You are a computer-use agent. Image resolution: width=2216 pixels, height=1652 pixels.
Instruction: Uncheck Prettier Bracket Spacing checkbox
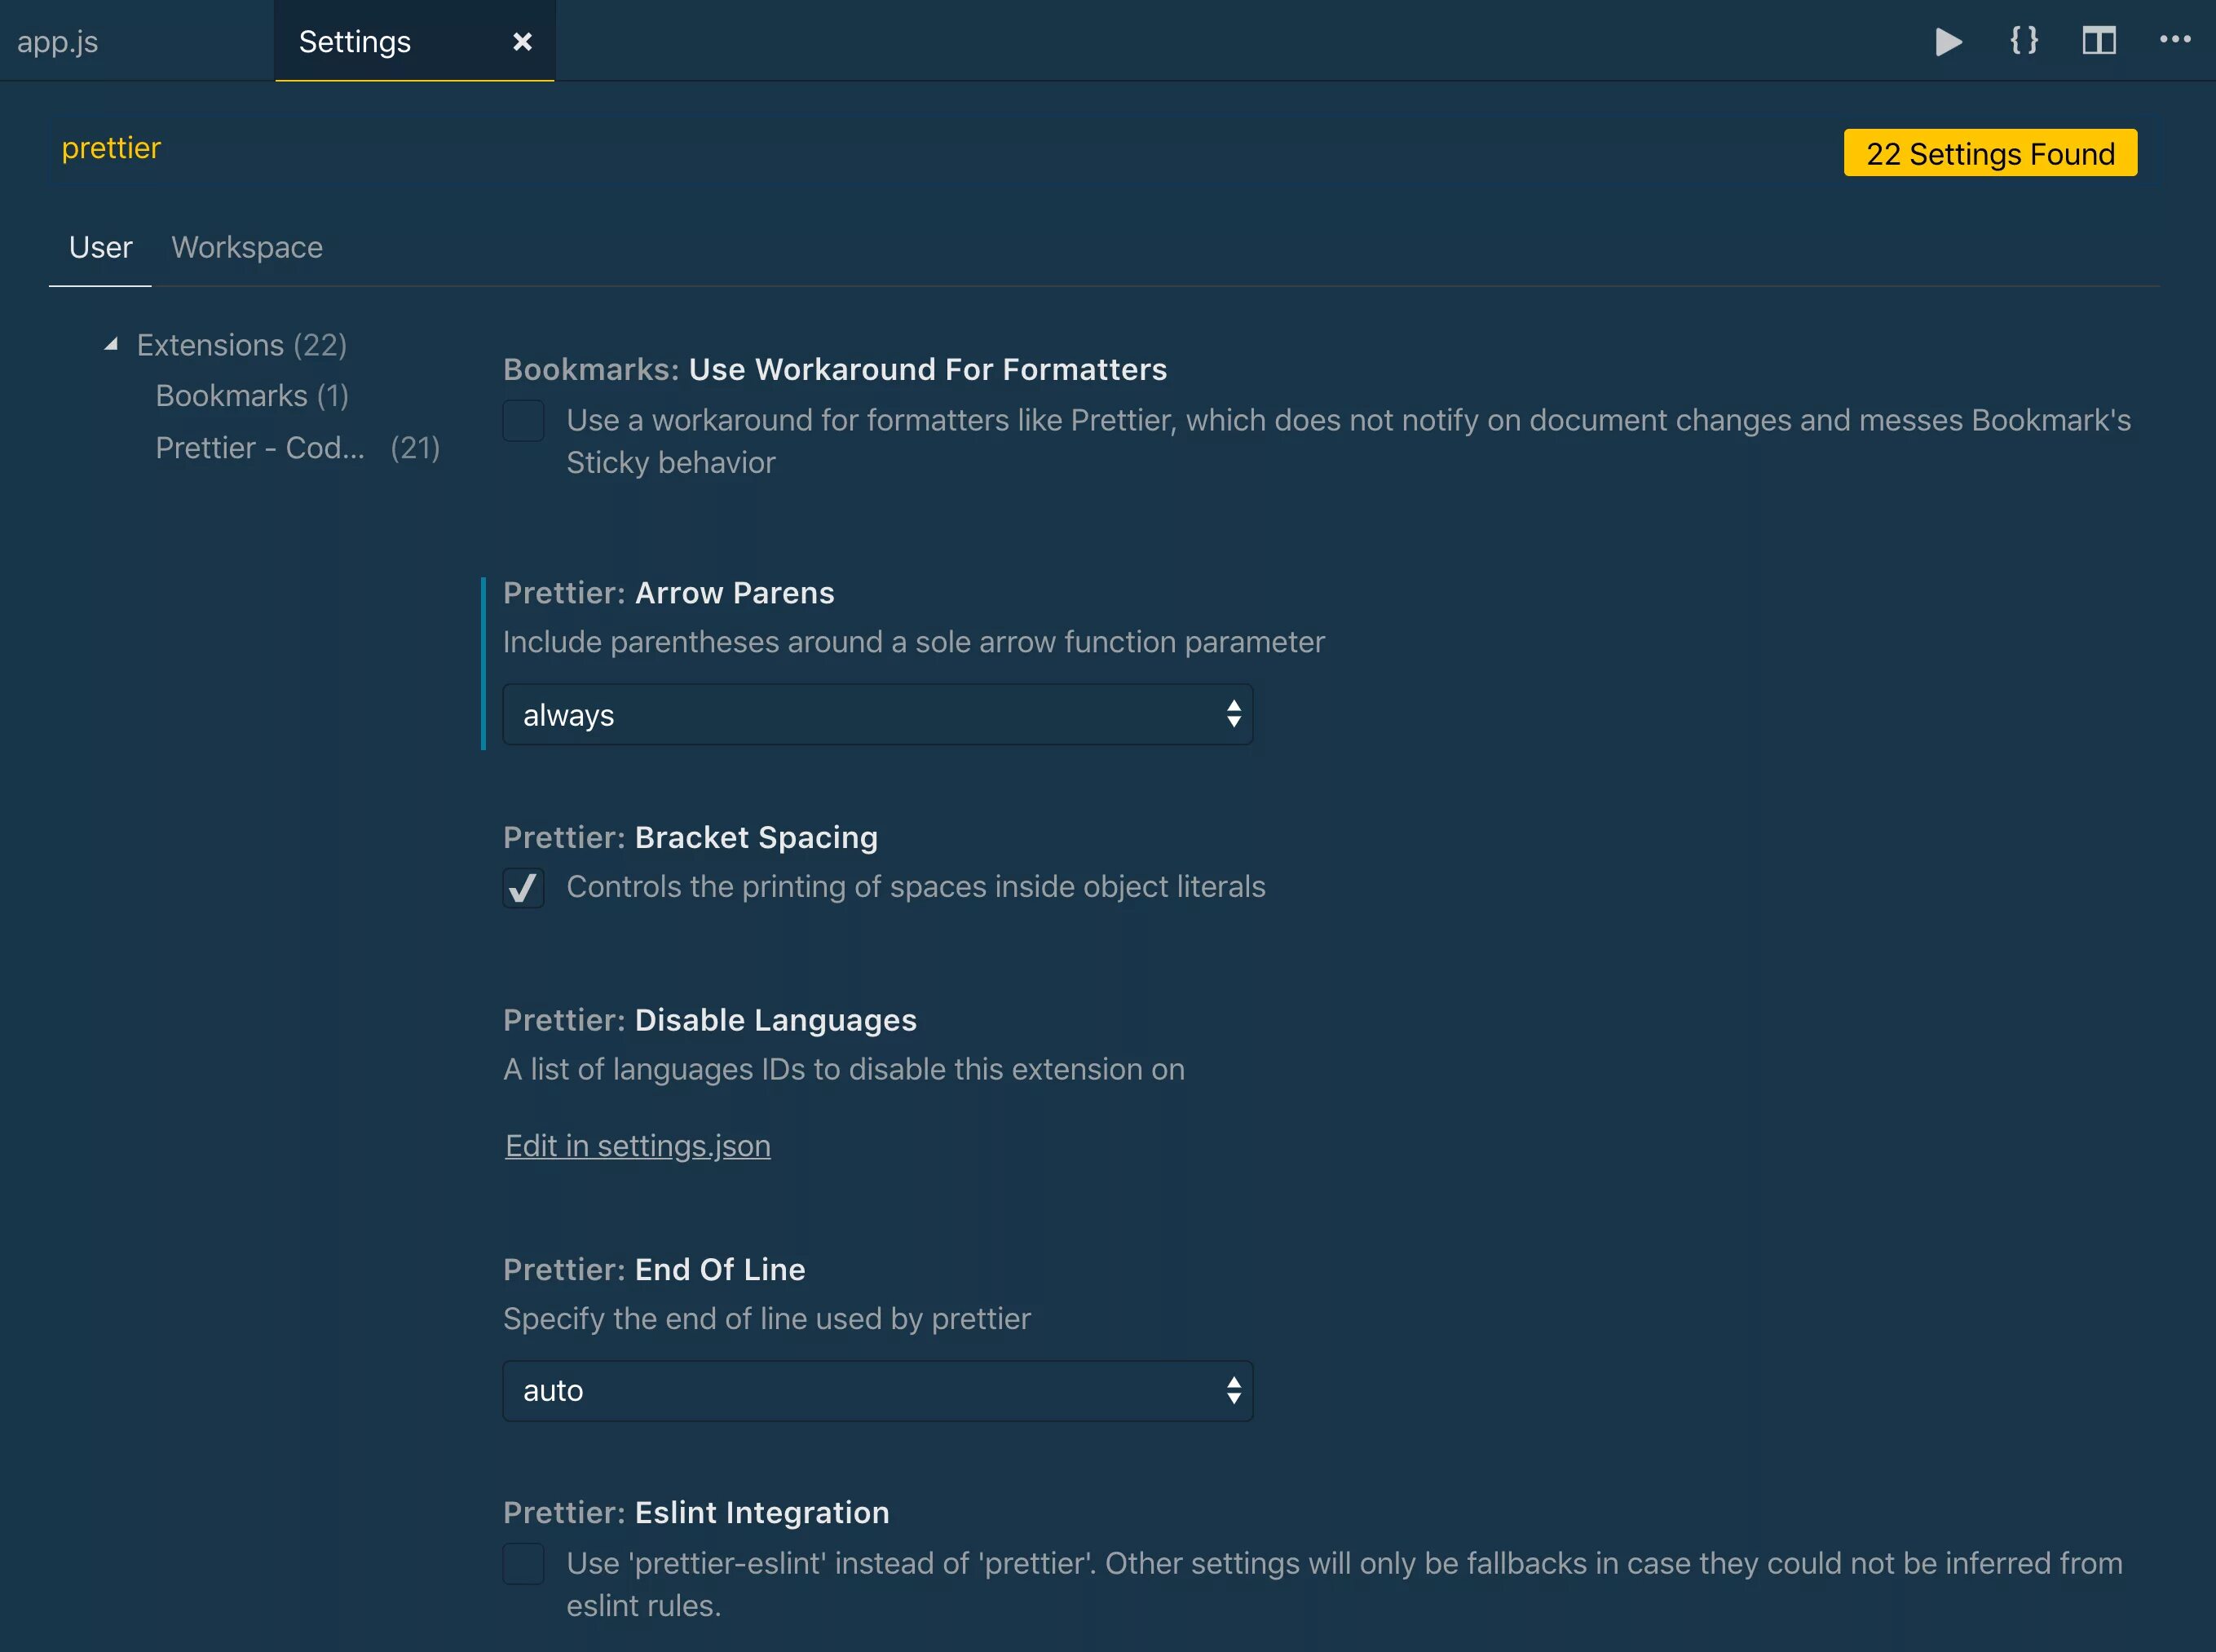523,888
